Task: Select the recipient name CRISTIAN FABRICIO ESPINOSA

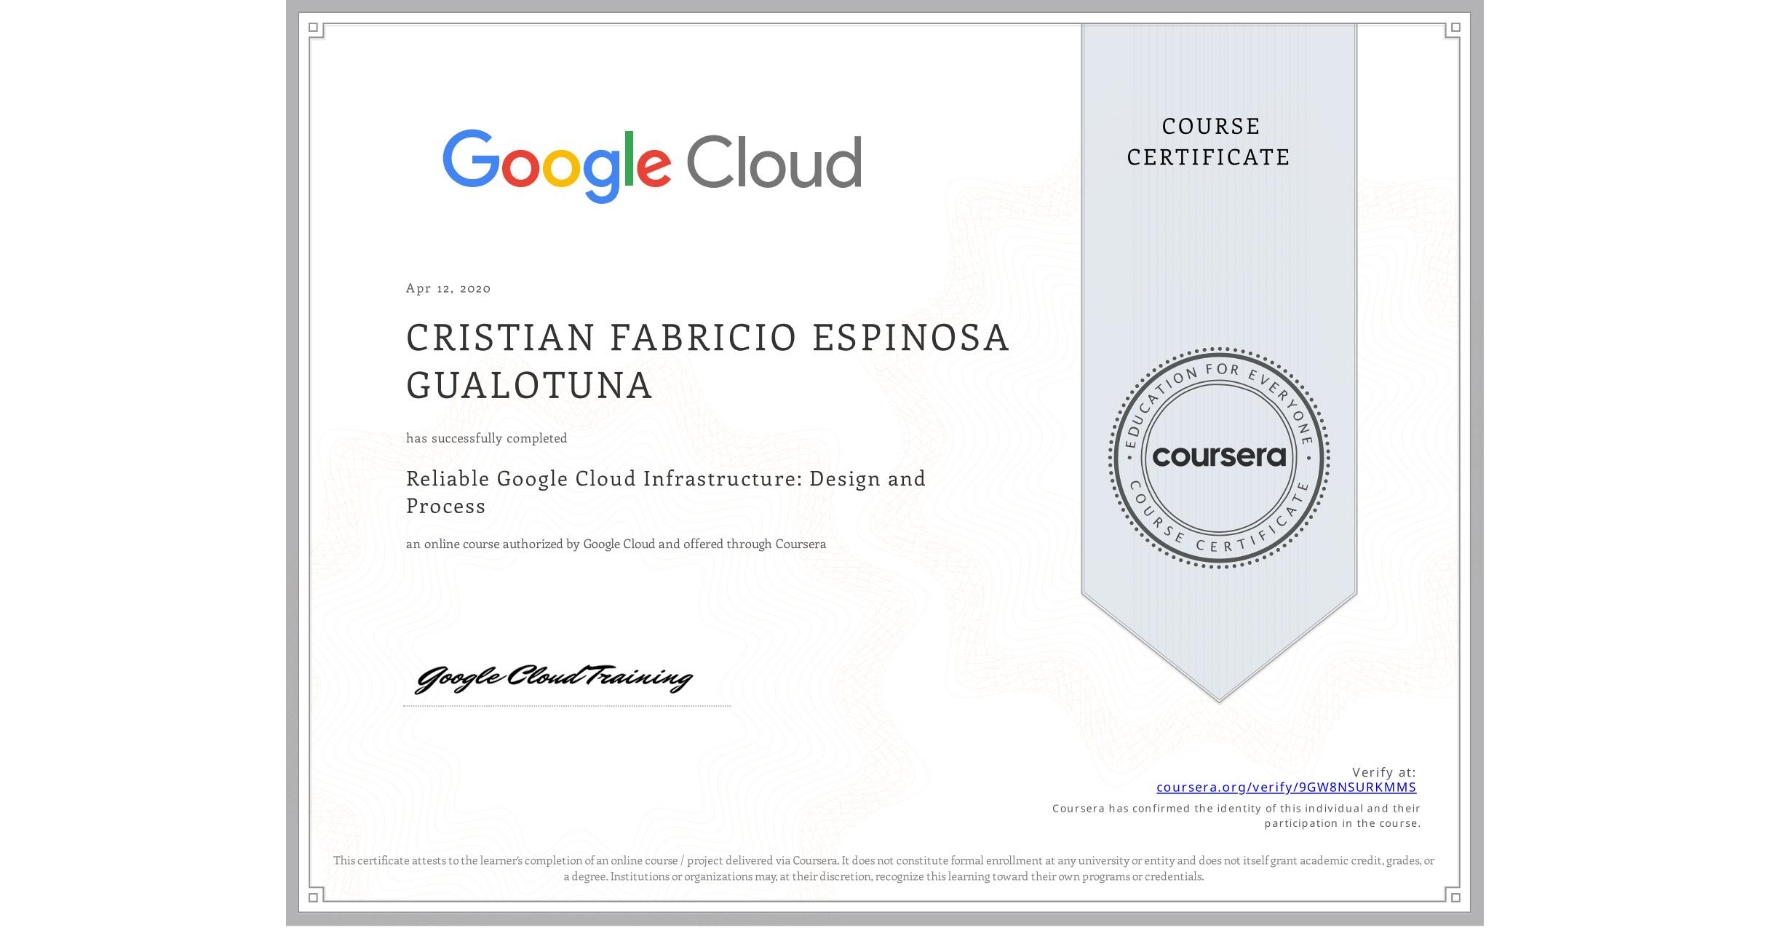Action: (706, 337)
